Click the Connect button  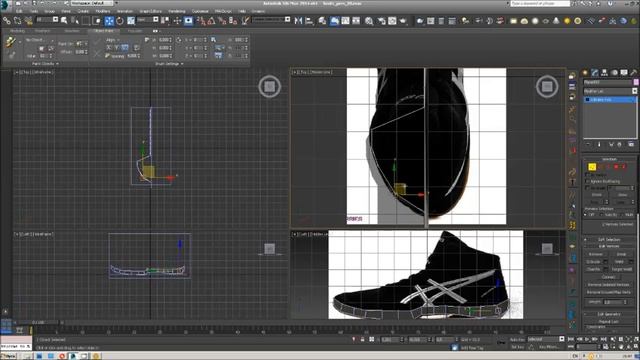click(x=608, y=277)
